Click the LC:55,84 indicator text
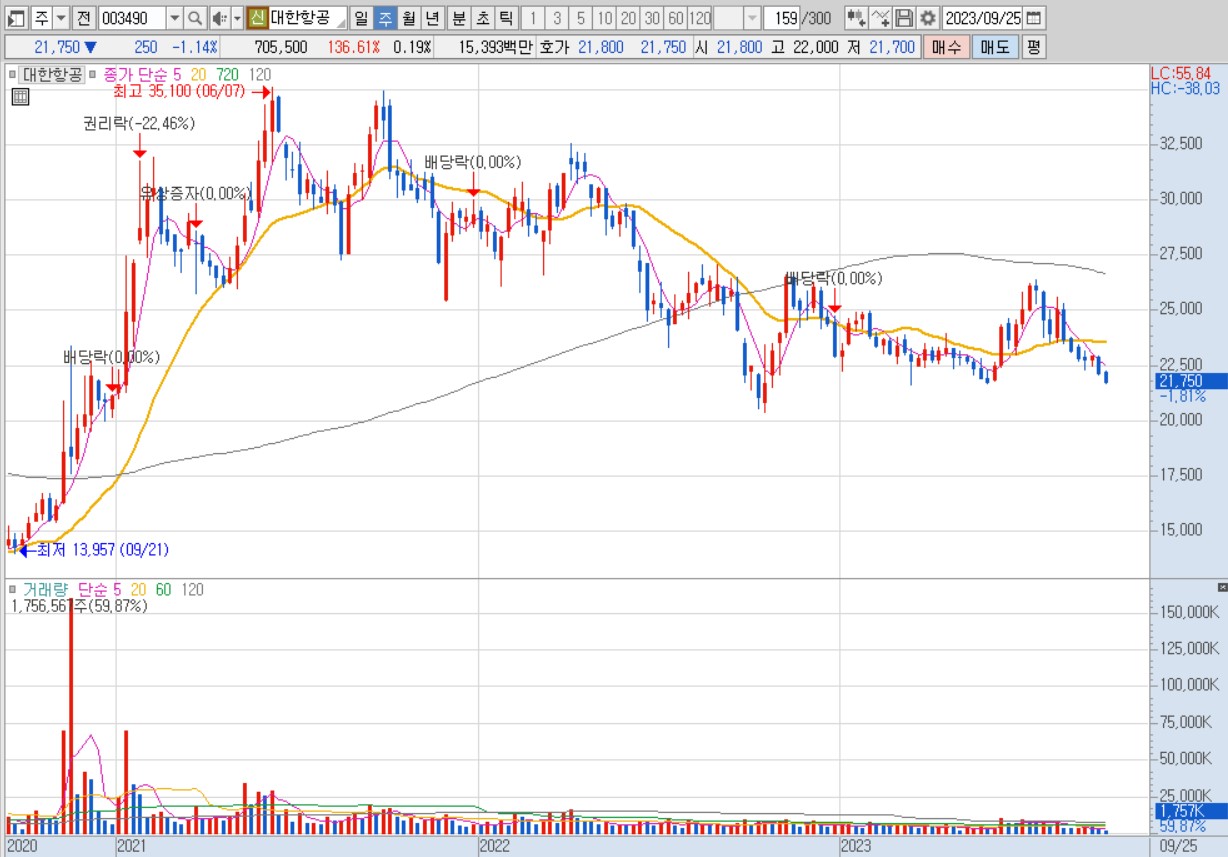The image size is (1228, 857). click(x=1181, y=73)
